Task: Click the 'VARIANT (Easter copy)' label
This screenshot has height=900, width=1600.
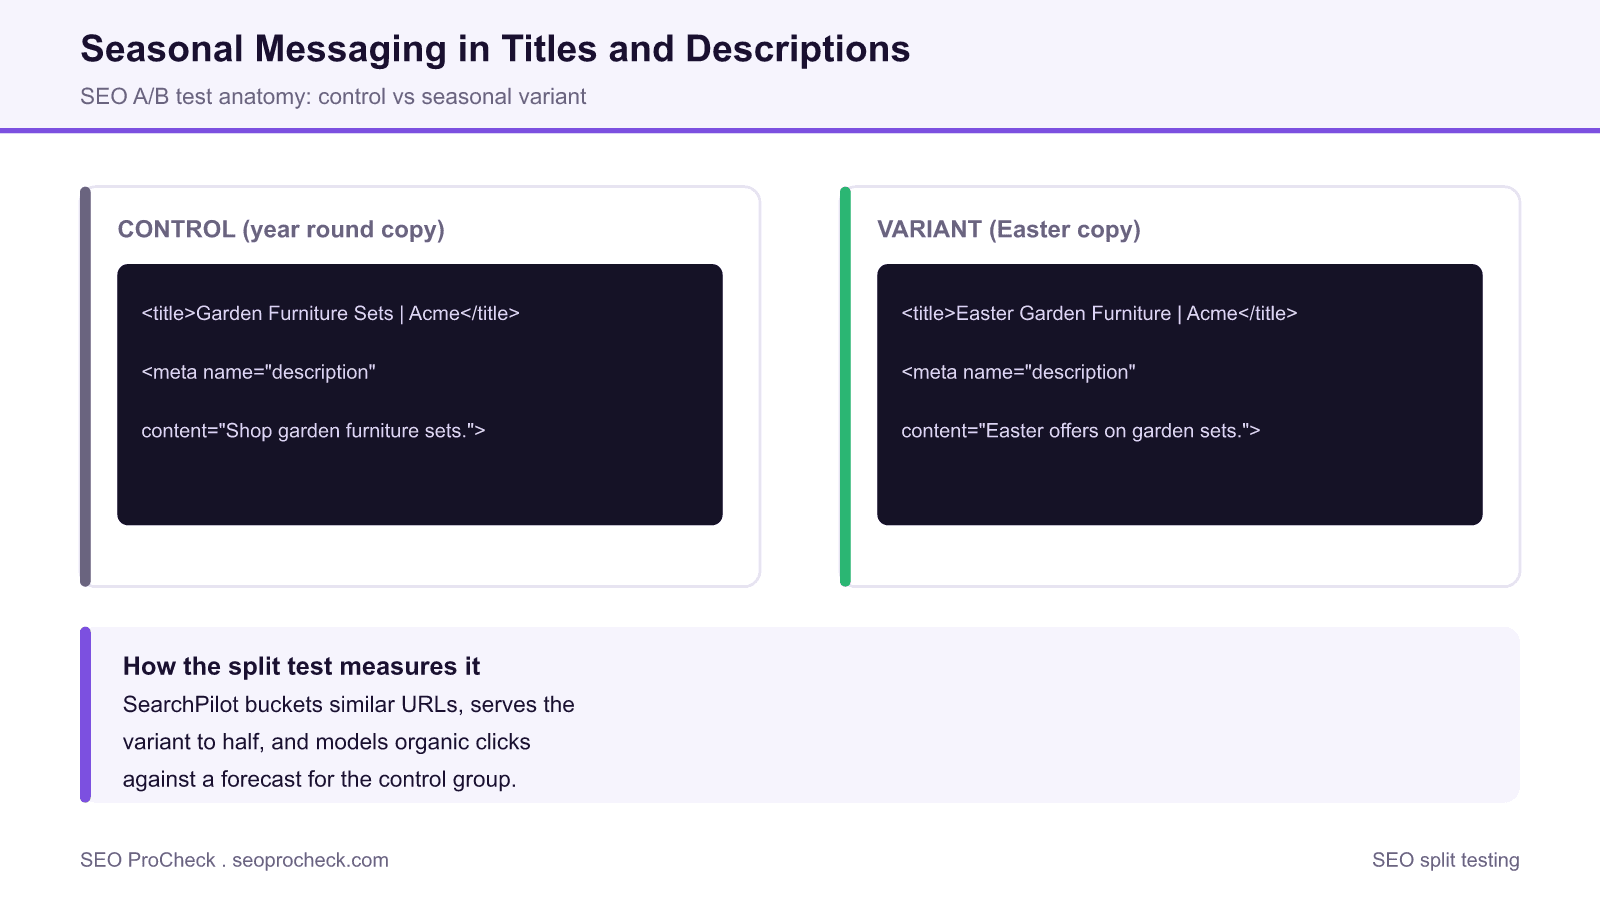Action: tap(1009, 229)
